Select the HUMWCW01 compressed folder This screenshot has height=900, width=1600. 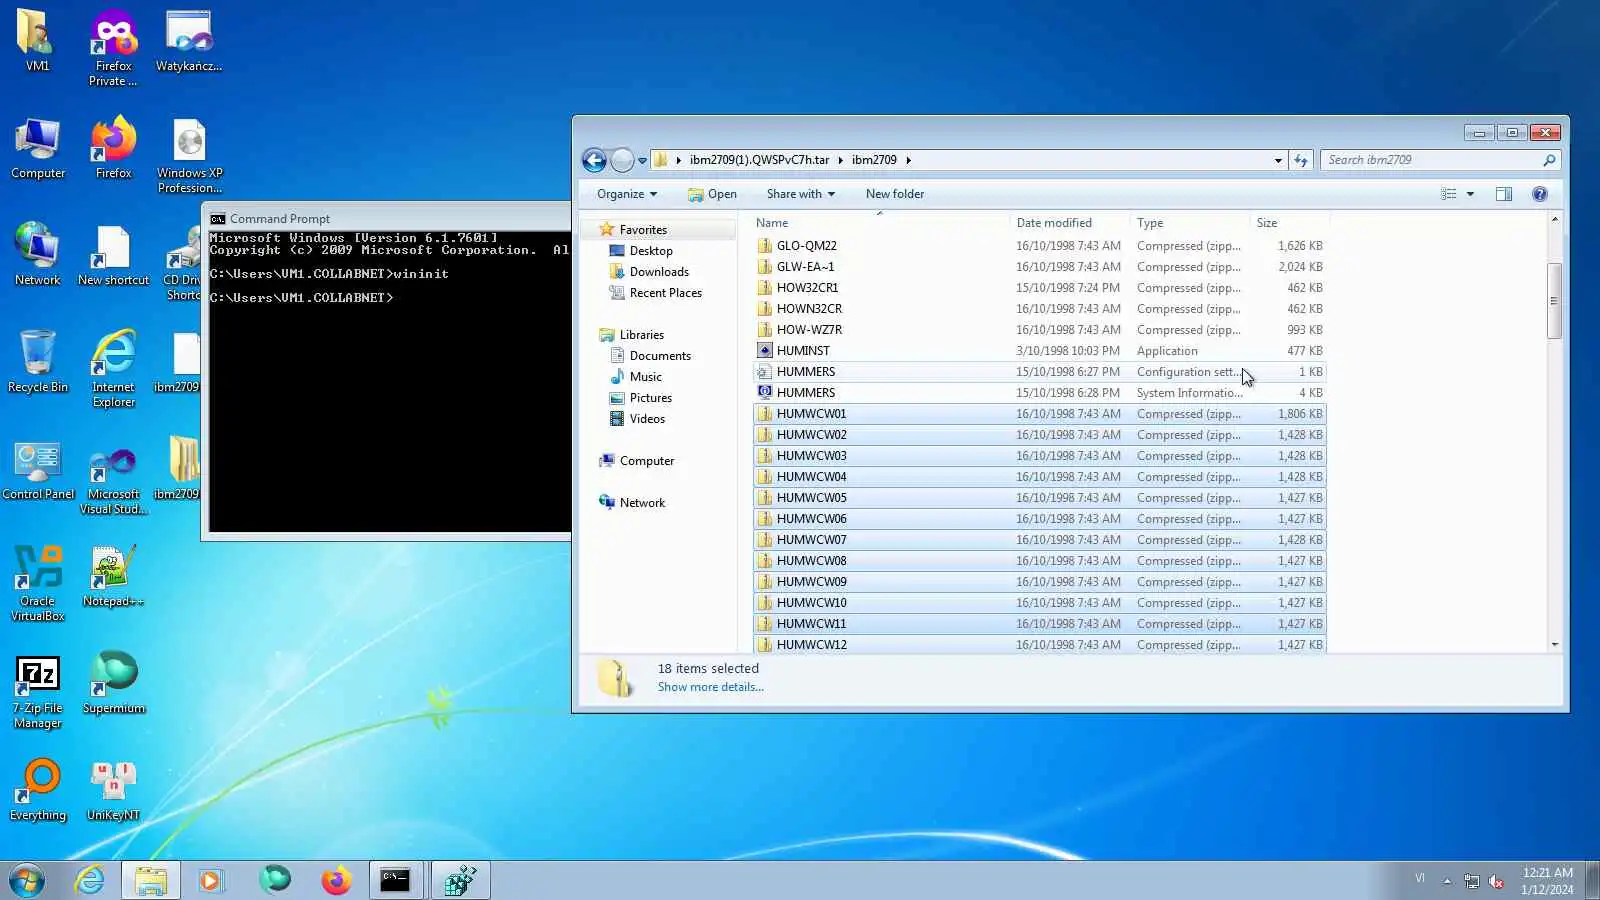click(x=1040, y=414)
